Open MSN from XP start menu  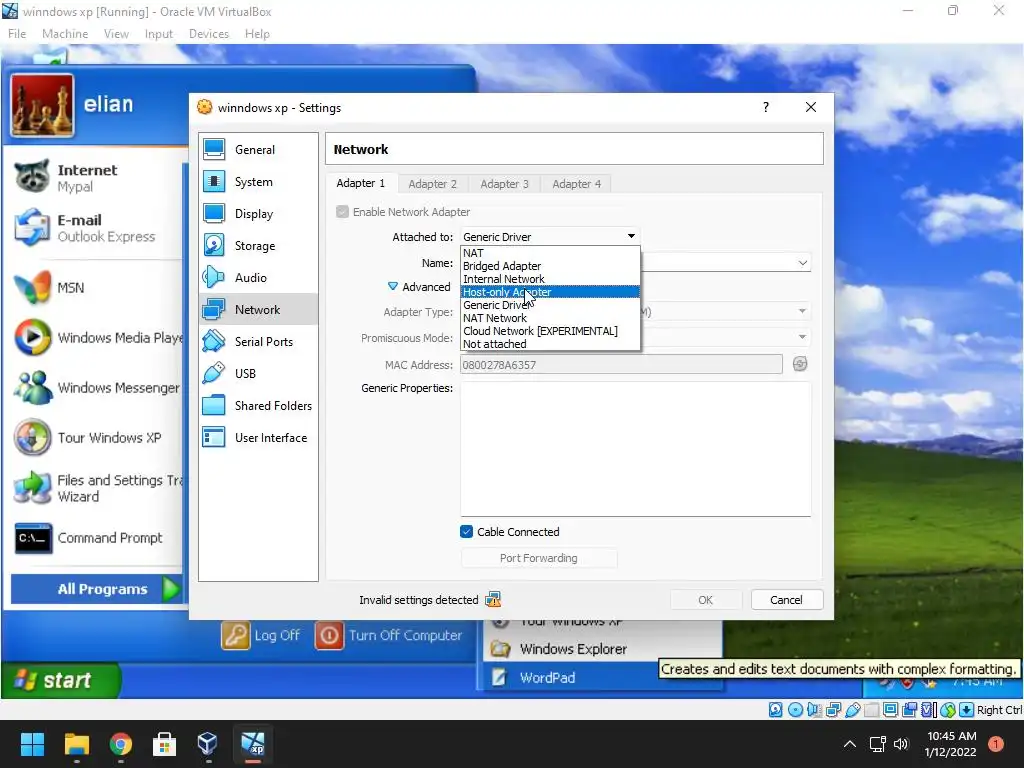click(50, 288)
